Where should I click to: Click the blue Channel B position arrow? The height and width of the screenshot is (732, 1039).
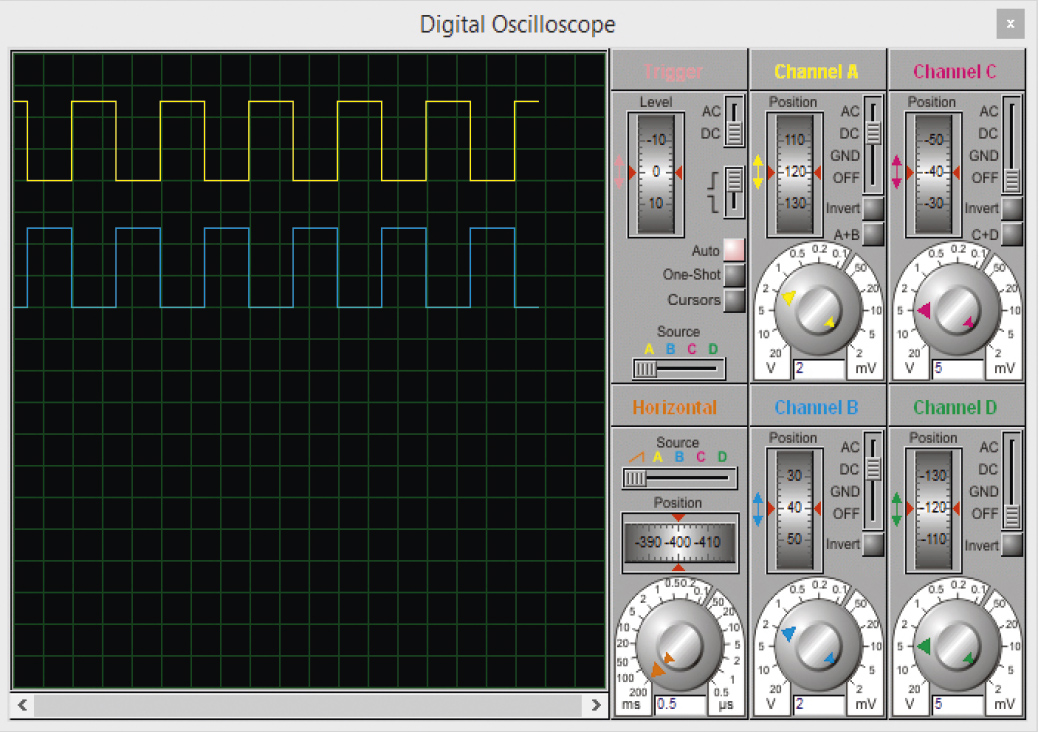758,509
